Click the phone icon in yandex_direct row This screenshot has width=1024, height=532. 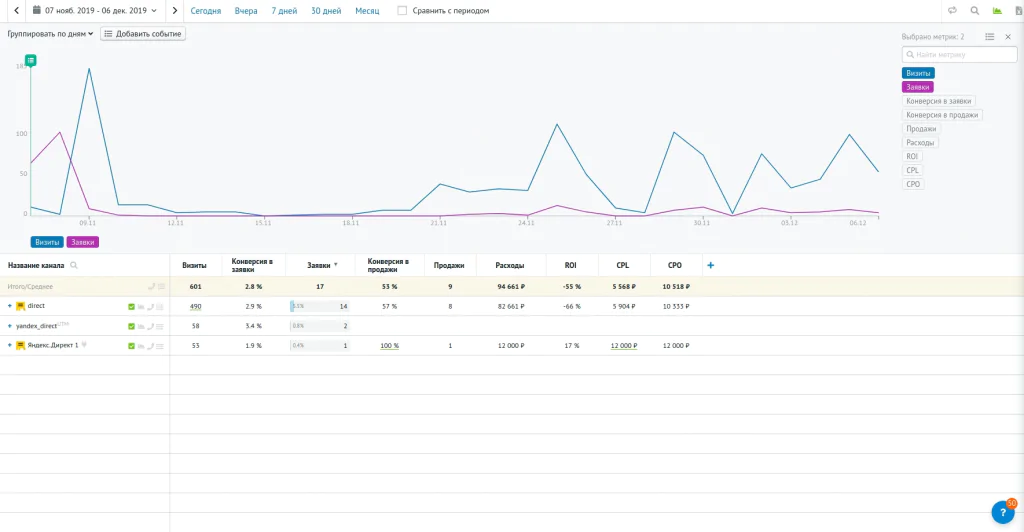[x=150, y=326]
